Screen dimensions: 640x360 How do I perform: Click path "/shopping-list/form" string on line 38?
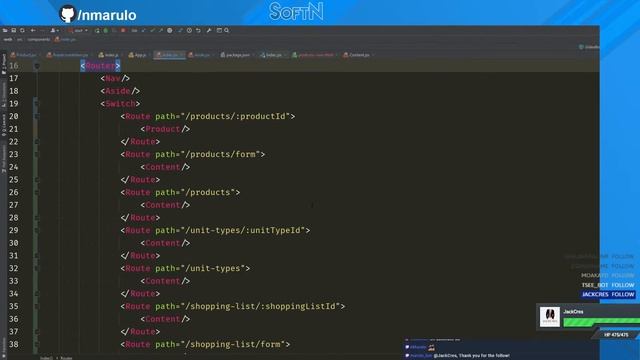tap(233, 344)
